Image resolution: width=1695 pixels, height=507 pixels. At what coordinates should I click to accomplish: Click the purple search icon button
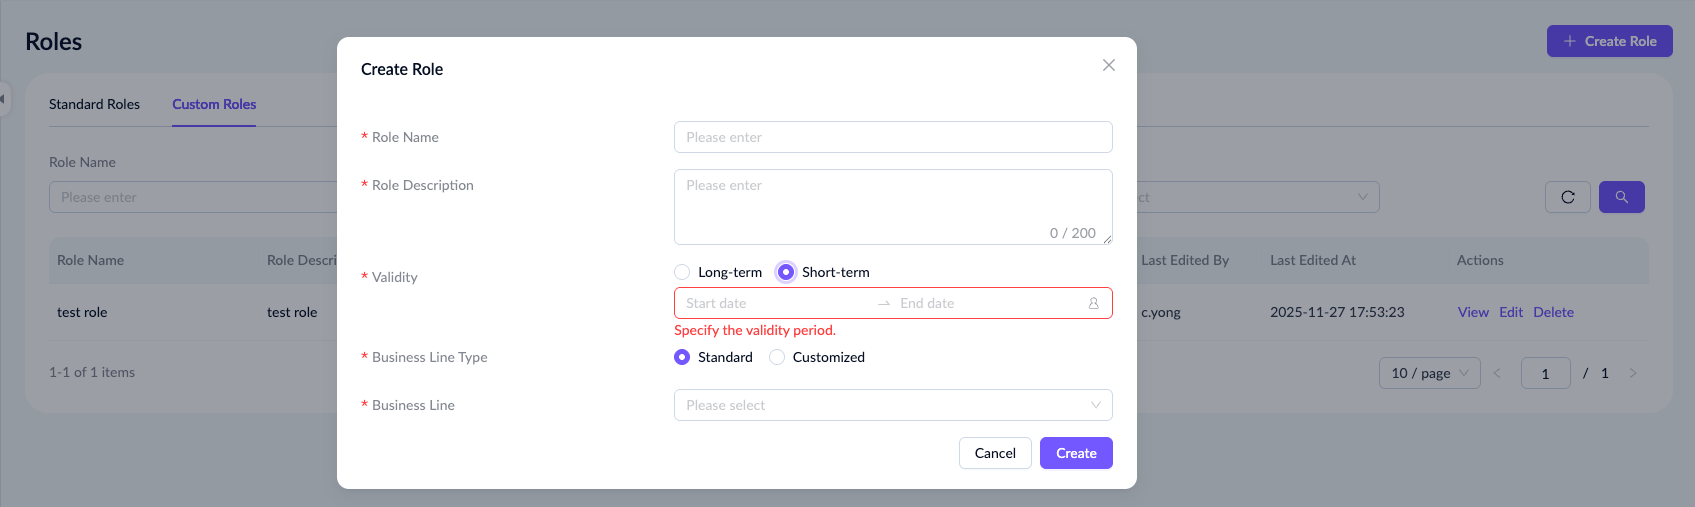point(1621,197)
